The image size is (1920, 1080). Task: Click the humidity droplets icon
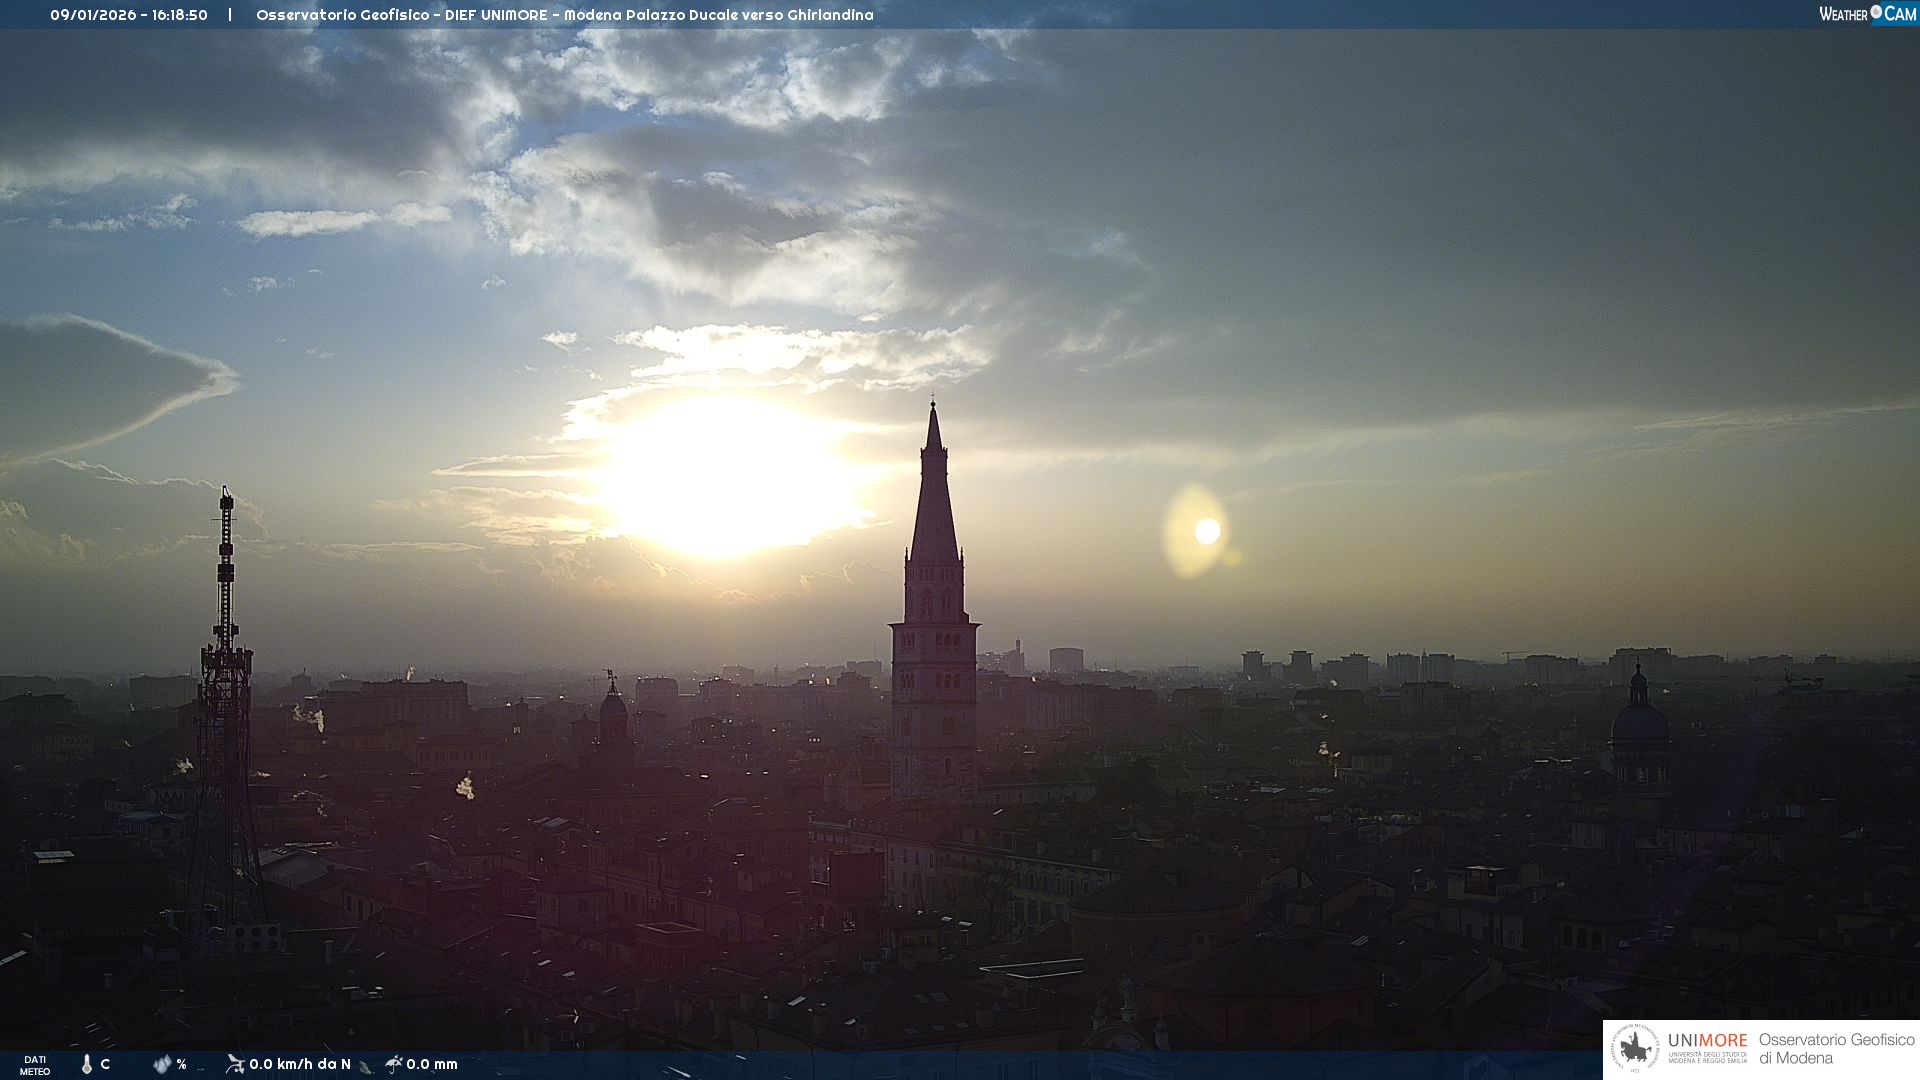[162, 1064]
